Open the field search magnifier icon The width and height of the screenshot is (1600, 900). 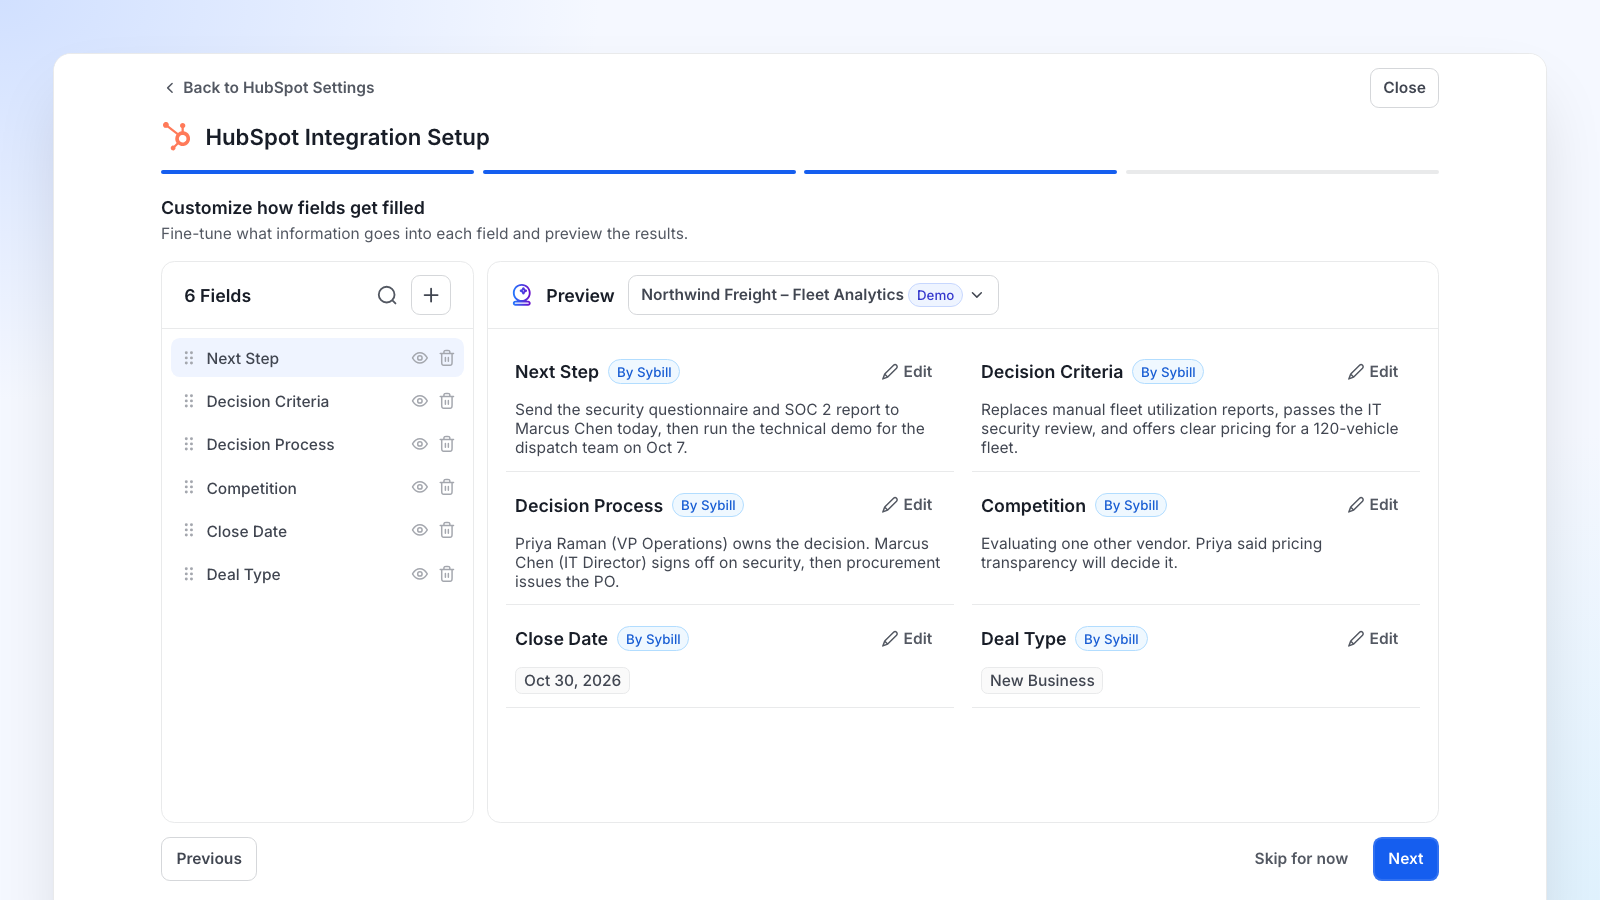pyautogui.click(x=387, y=295)
